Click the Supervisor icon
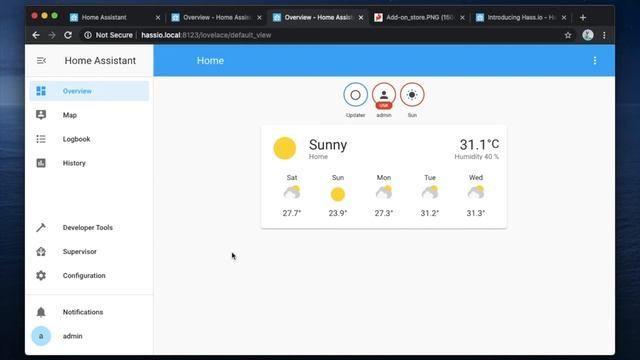Viewport: 640px width, 360px height. pos(41,252)
